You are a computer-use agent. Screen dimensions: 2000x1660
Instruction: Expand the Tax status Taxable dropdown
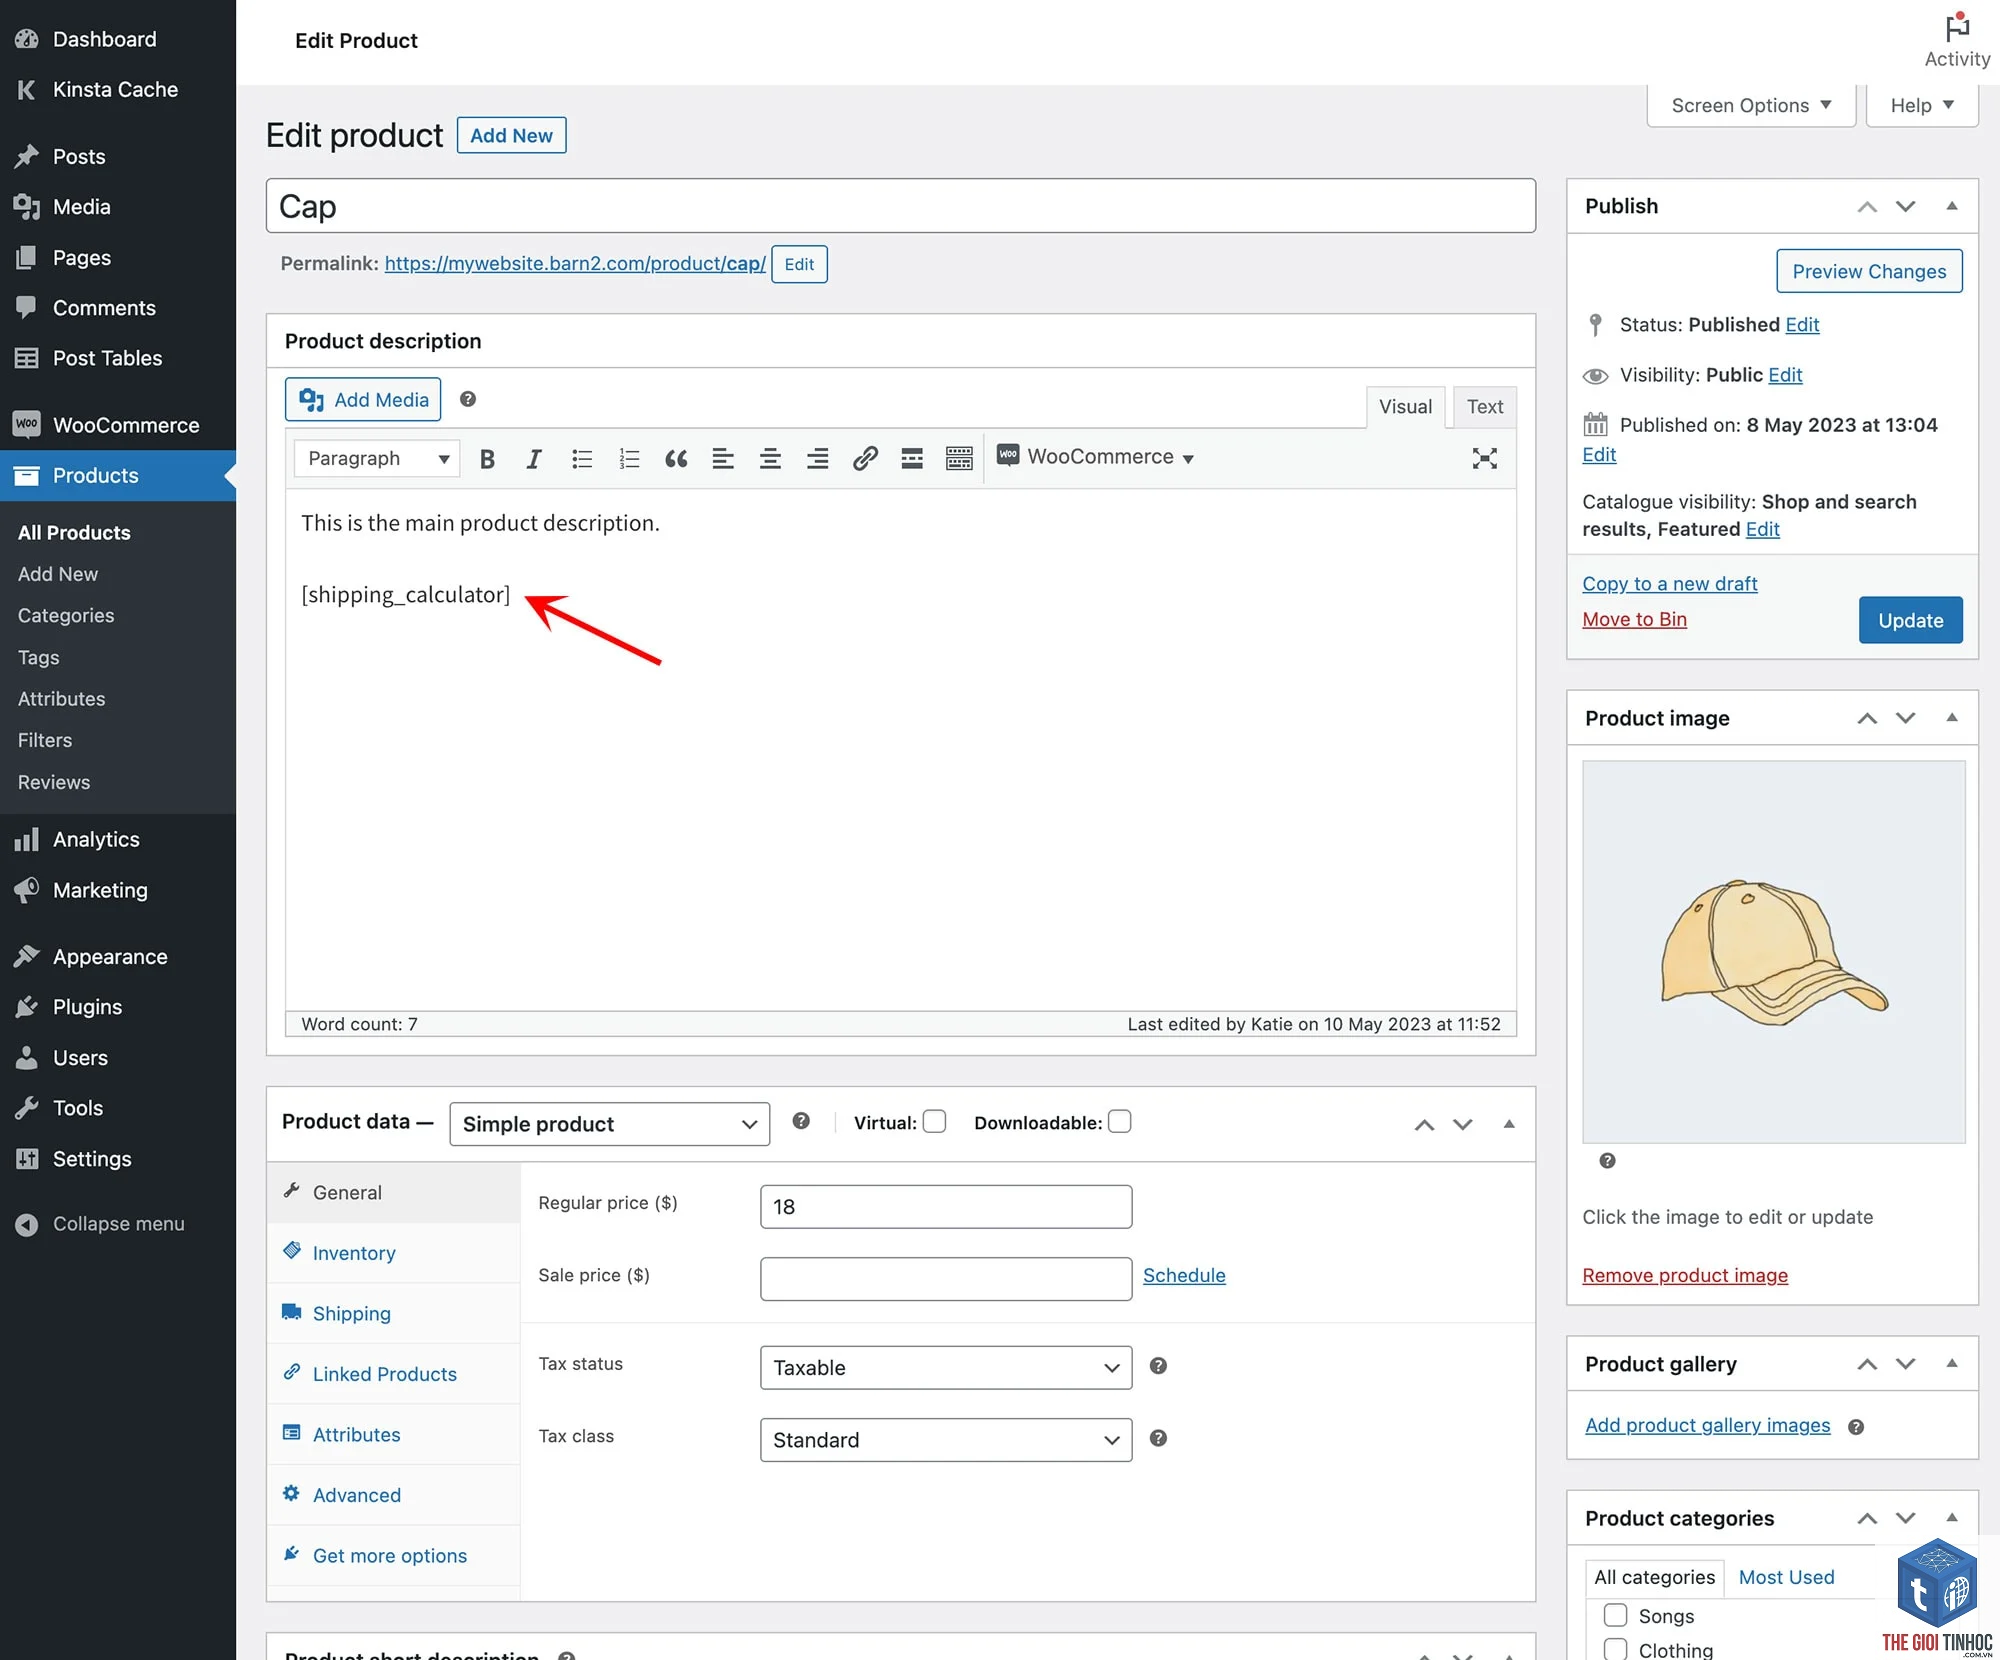pyautogui.click(x=946, y=1367)
